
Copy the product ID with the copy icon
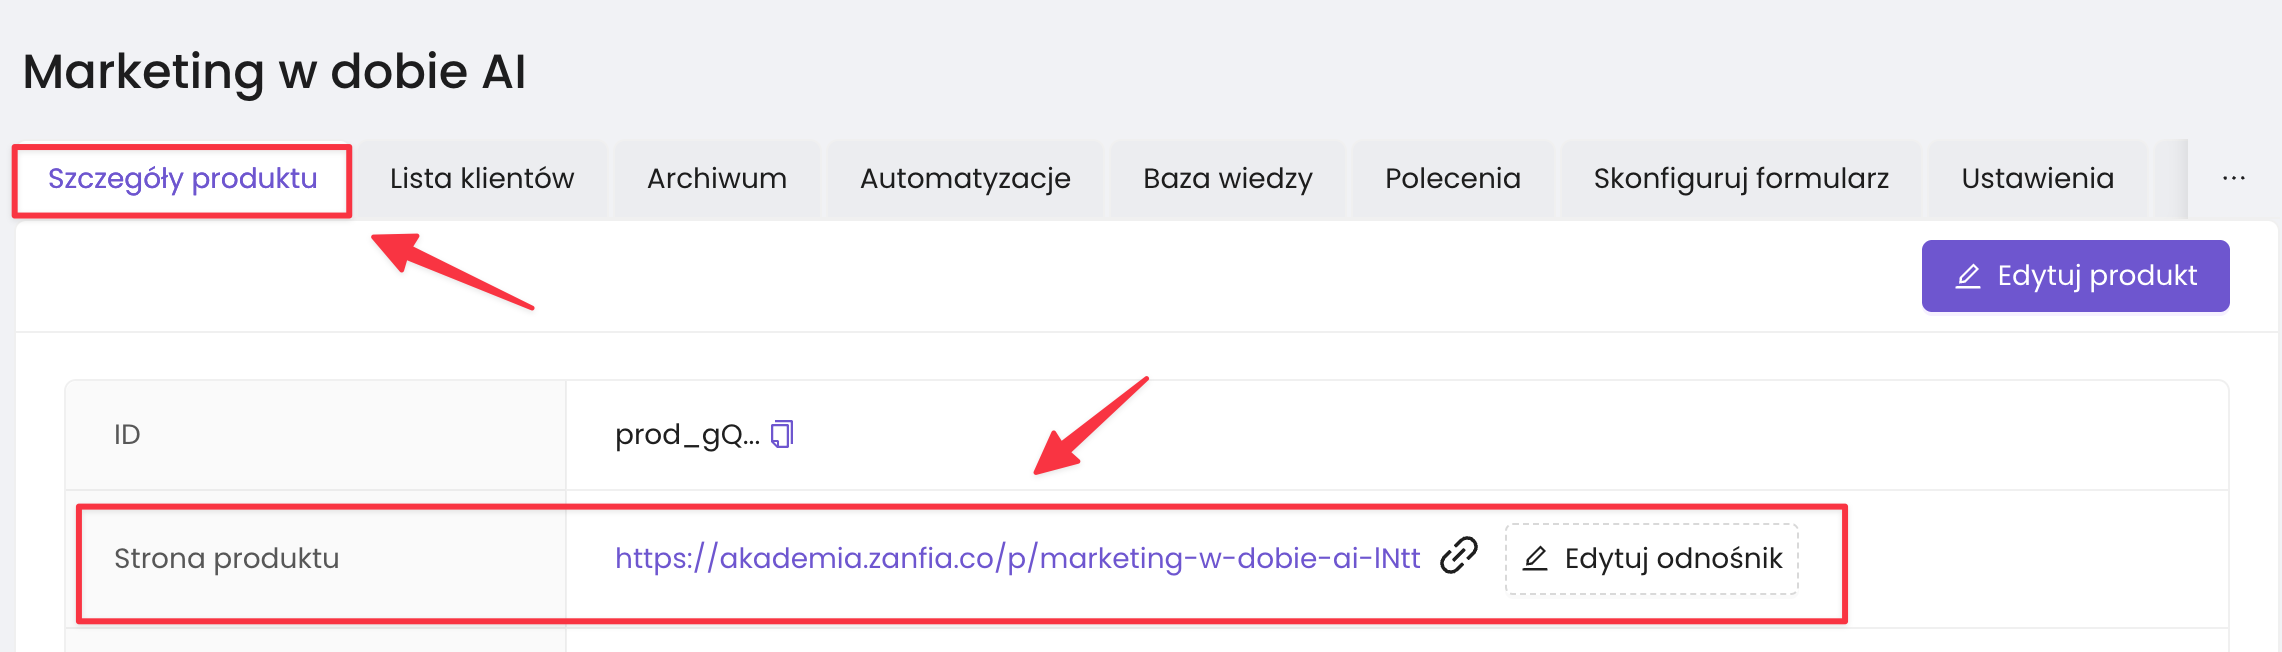(782, 434)
